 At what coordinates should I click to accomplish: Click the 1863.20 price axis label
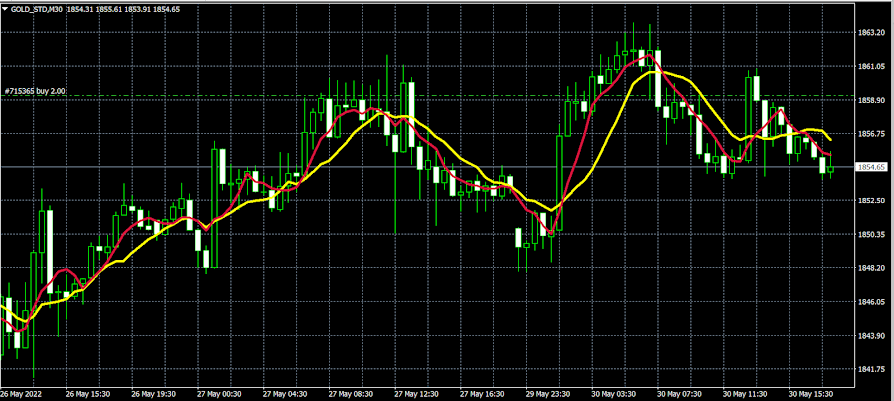tap(871, 33)
